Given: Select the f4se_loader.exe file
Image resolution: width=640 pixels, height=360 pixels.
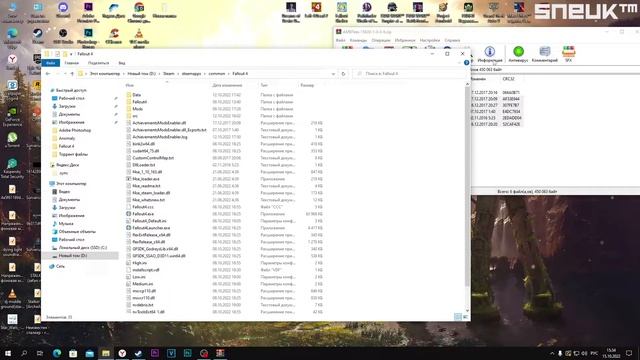Looking at the screenshot, I should click(146, 179).
